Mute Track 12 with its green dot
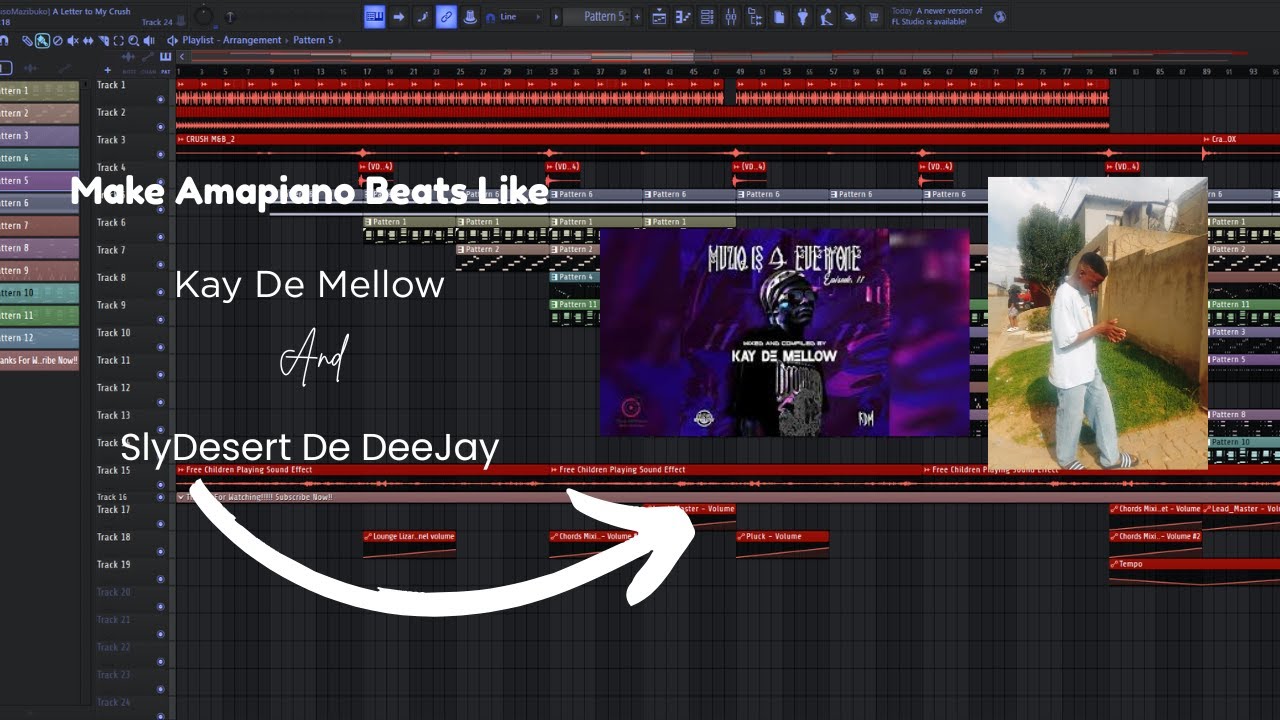Screen dimensions: 1280x720 coord(161,402)
